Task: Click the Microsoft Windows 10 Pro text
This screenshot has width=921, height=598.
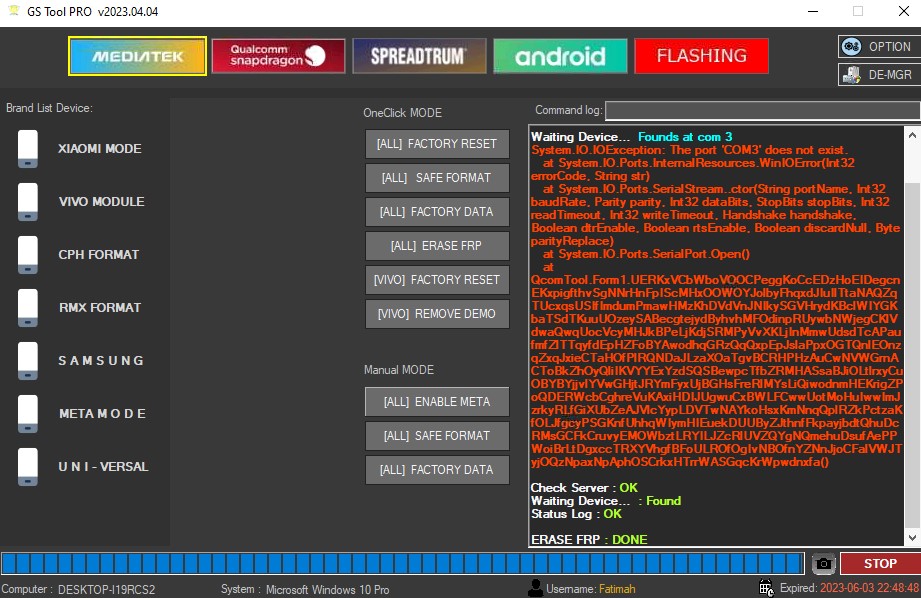Action: click(x=327, y=589)
